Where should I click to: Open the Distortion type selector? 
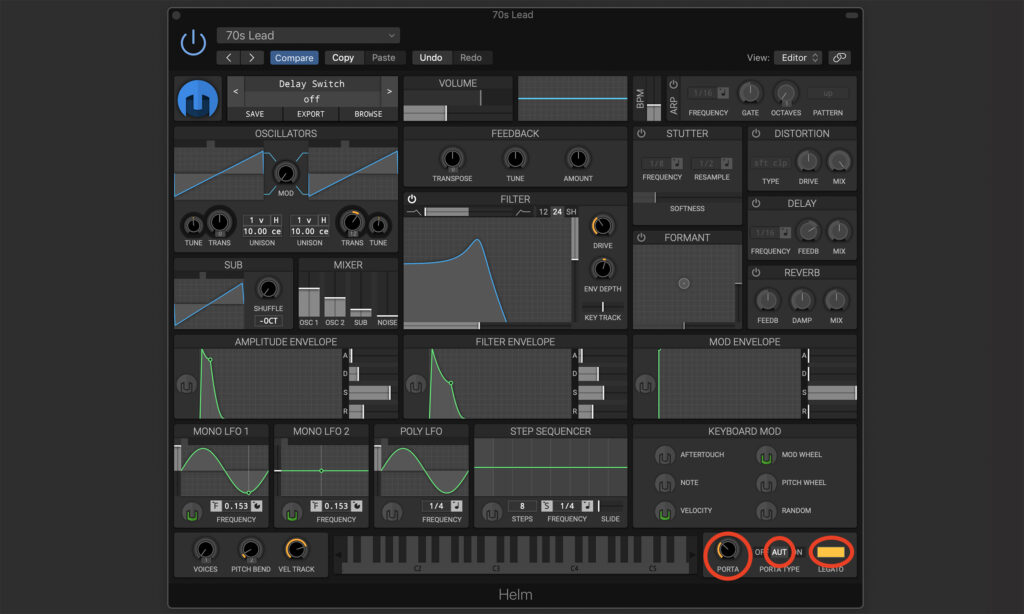tap(771, 163)
